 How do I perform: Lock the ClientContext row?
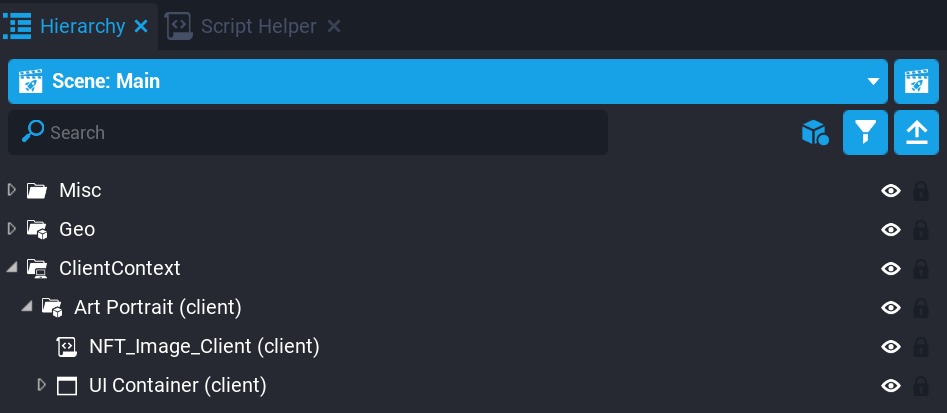(920, 268)
